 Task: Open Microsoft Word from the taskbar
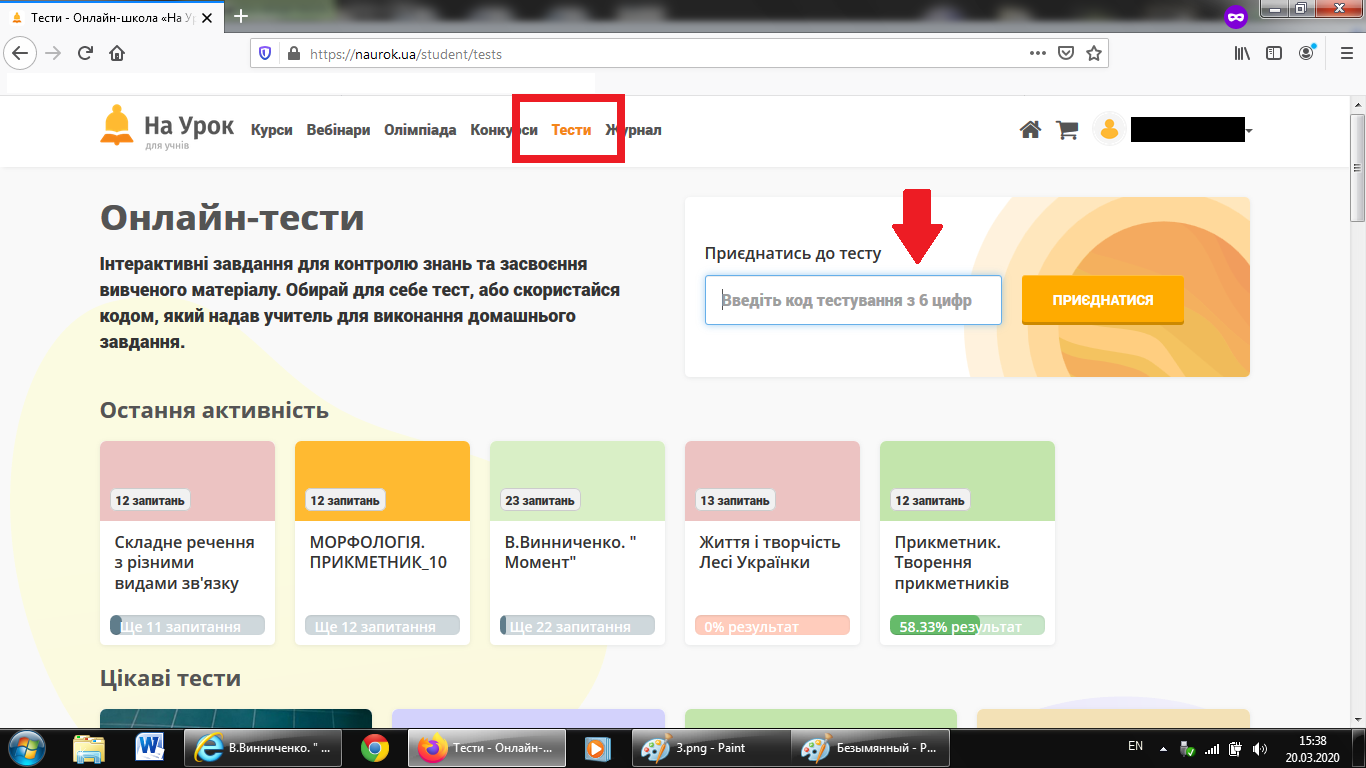tap(151, 747)
